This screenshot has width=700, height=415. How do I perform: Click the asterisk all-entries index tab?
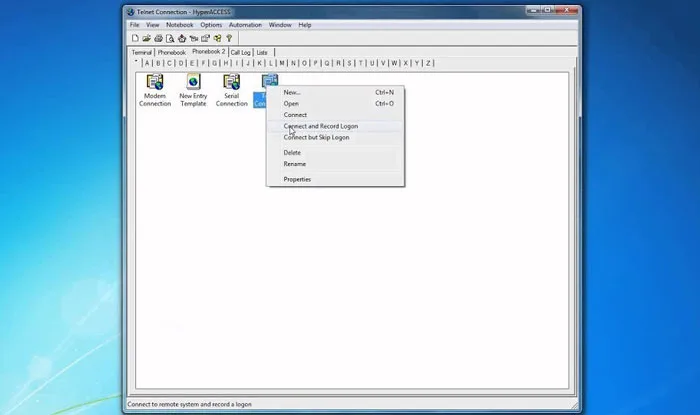136,62
